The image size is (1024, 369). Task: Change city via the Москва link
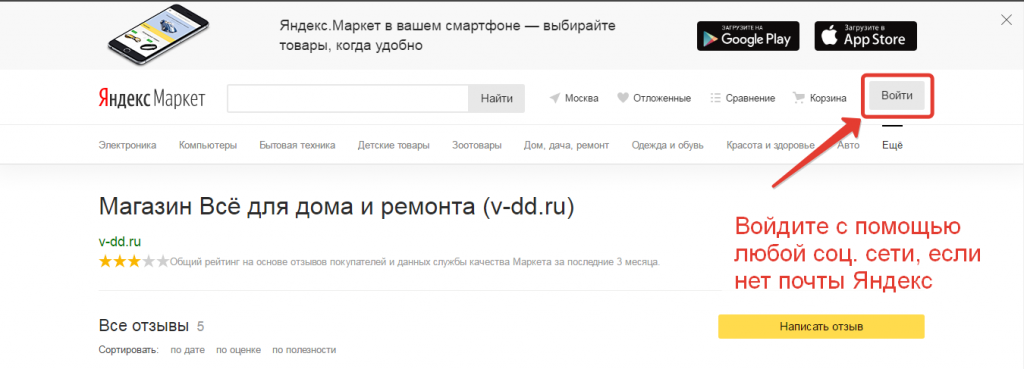(x=582, y=99)
